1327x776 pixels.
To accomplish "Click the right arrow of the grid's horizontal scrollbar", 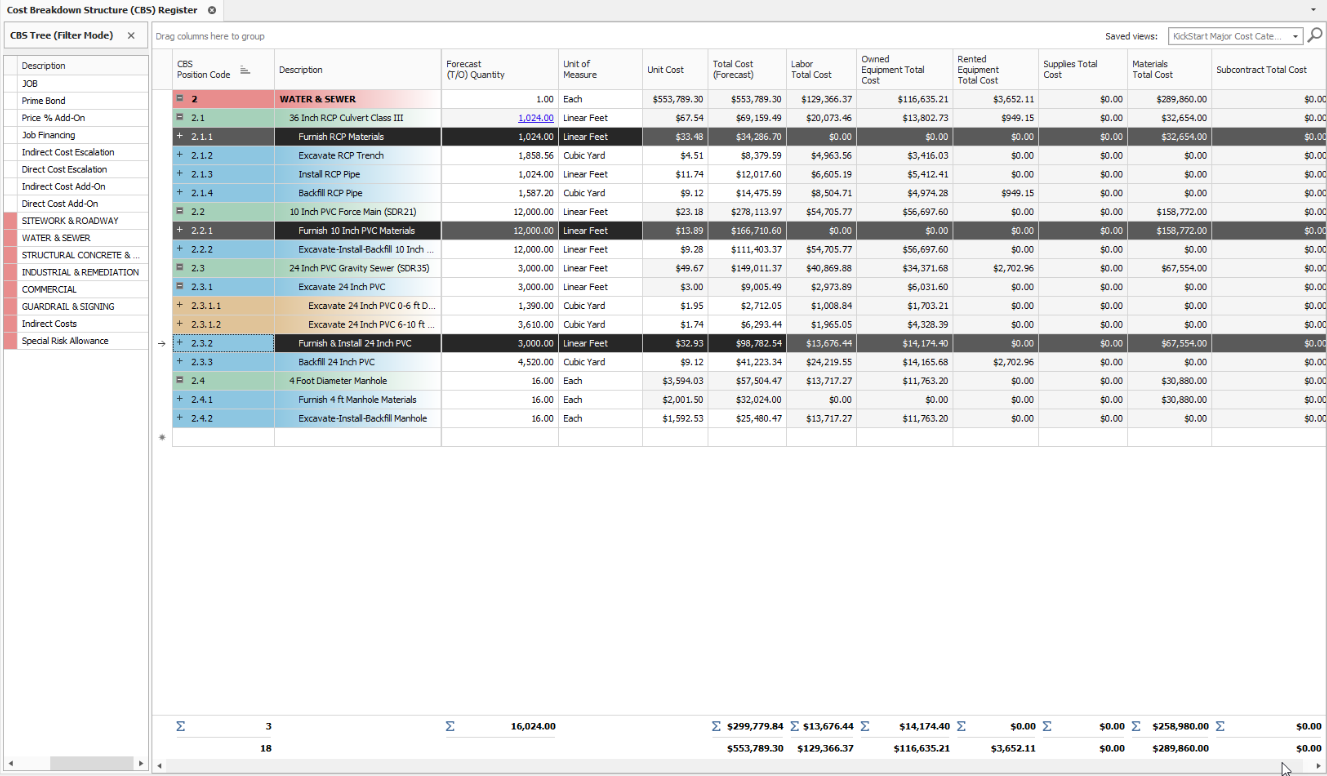I will click(x=1320, y=766).
